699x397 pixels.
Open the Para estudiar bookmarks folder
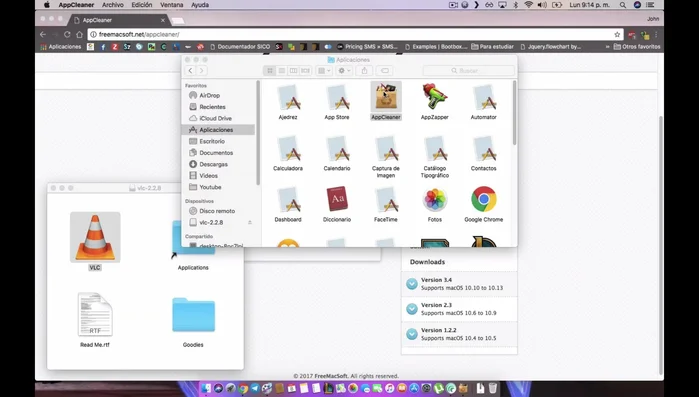click(x=493, y=46)
